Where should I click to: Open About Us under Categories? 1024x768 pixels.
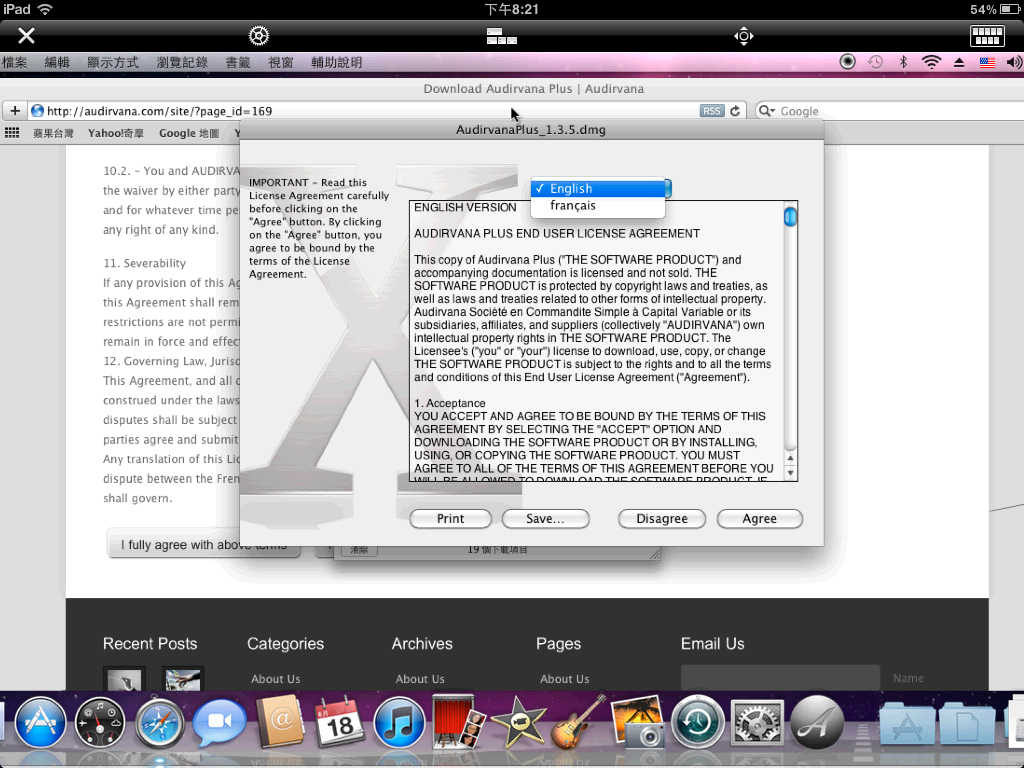point(276,679)
